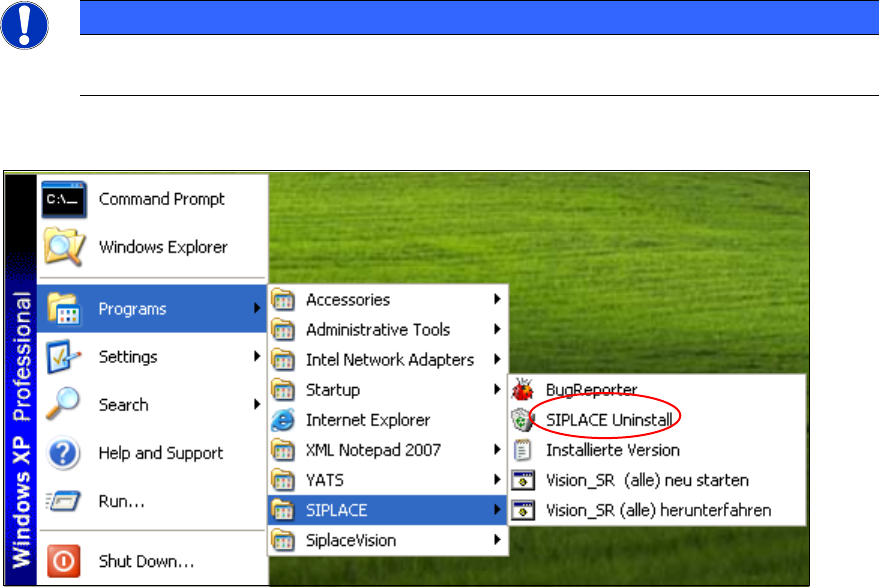The width and height of the screenshot is (879, 587).
Task: Select YATS text label
Action: coord(325,480)
